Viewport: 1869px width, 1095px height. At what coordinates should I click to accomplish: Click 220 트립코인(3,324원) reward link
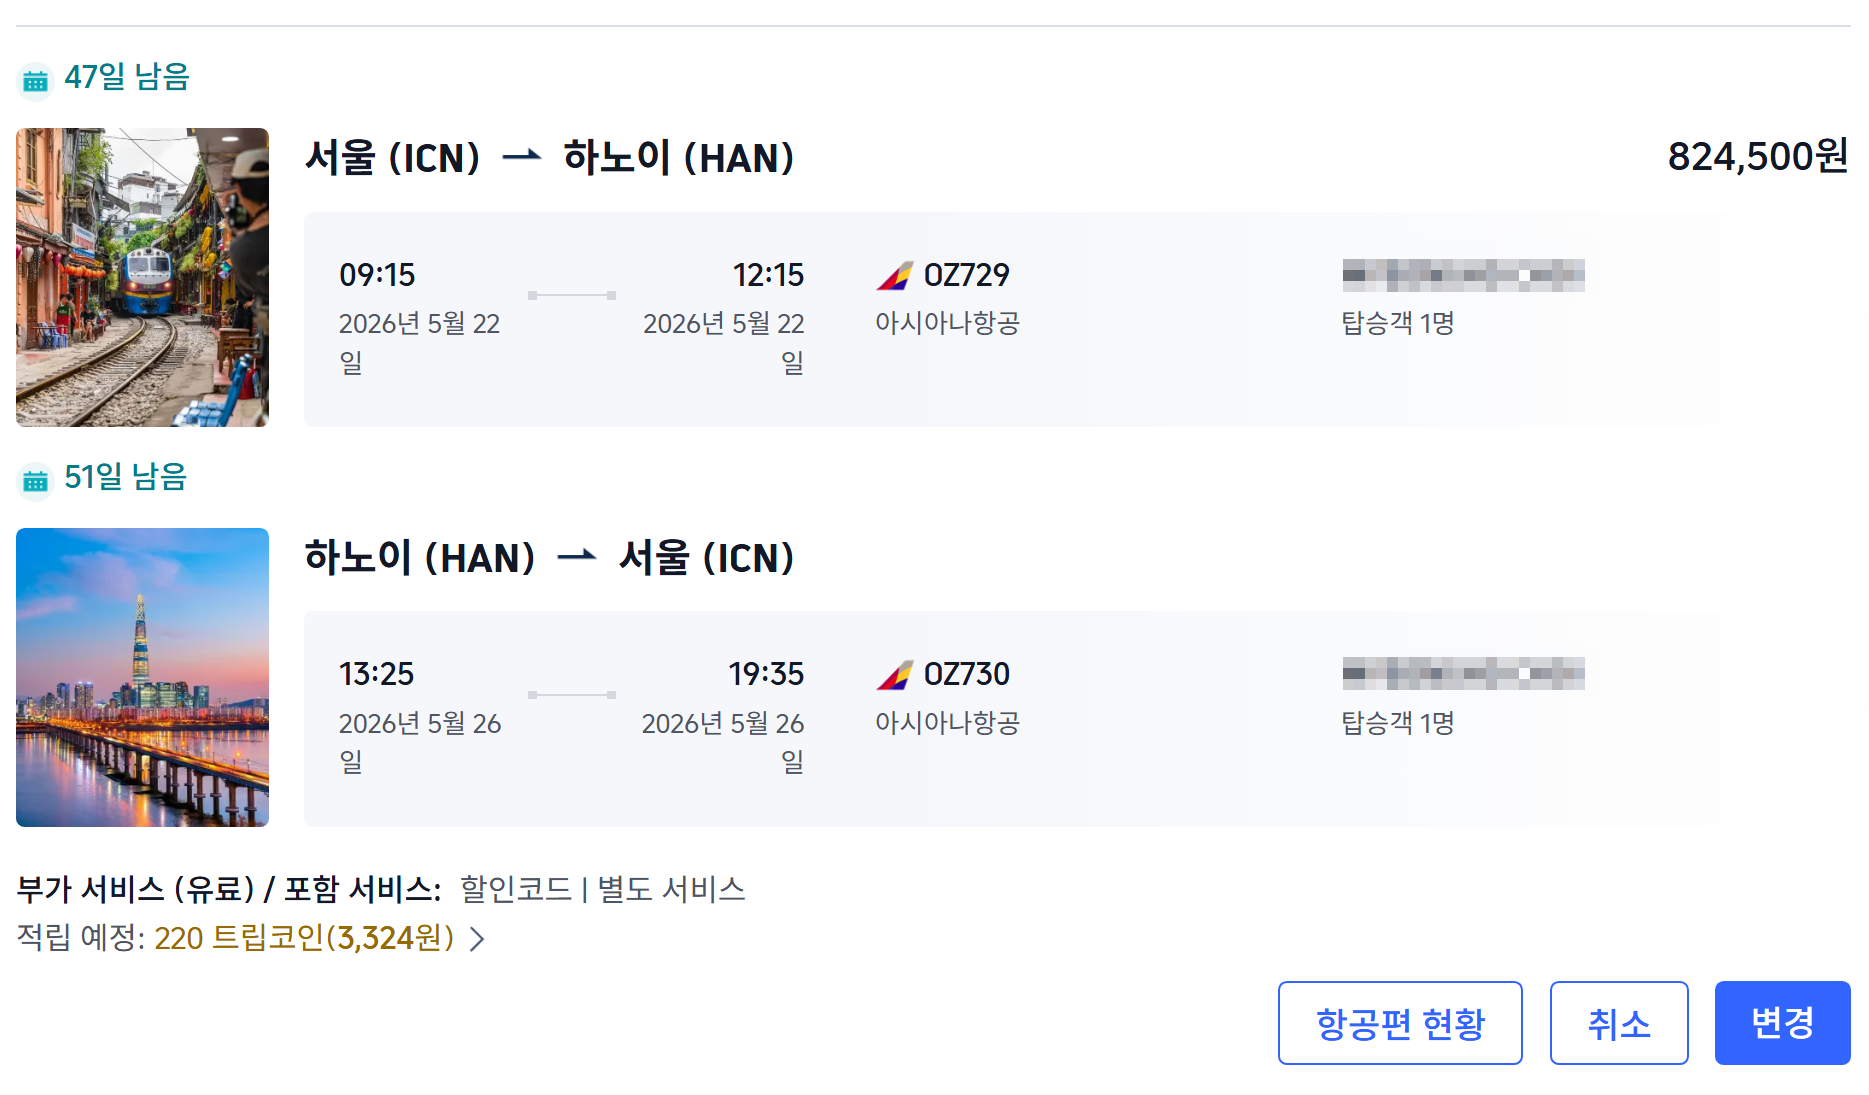click(x=304, y=939)
